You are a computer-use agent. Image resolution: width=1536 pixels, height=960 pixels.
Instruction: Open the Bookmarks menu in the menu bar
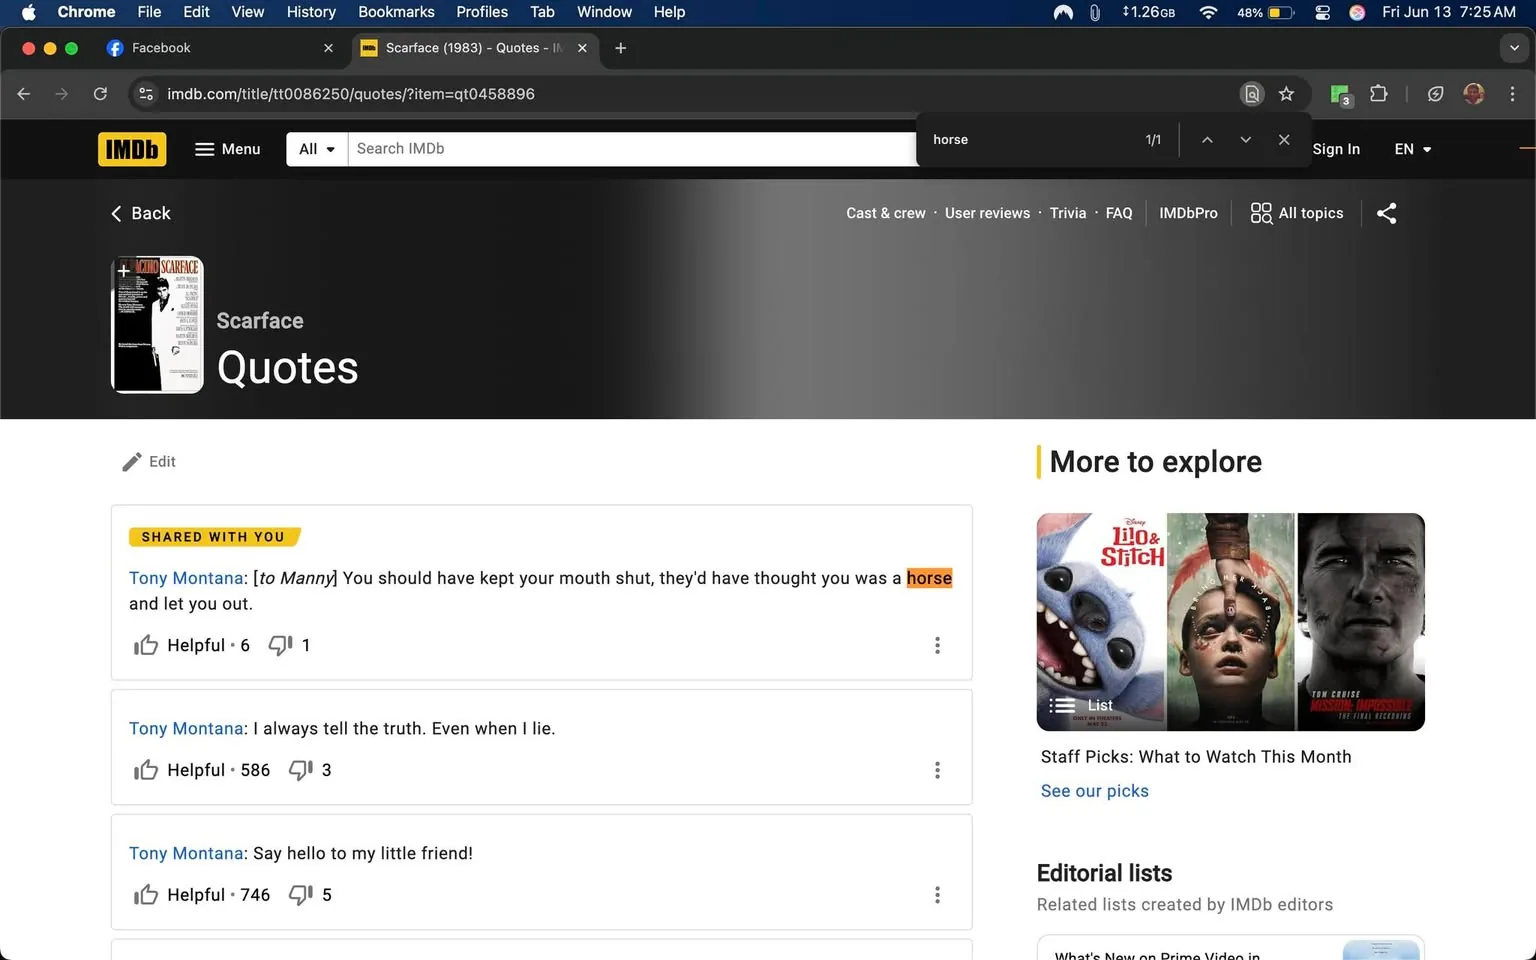tap(396, 12)
